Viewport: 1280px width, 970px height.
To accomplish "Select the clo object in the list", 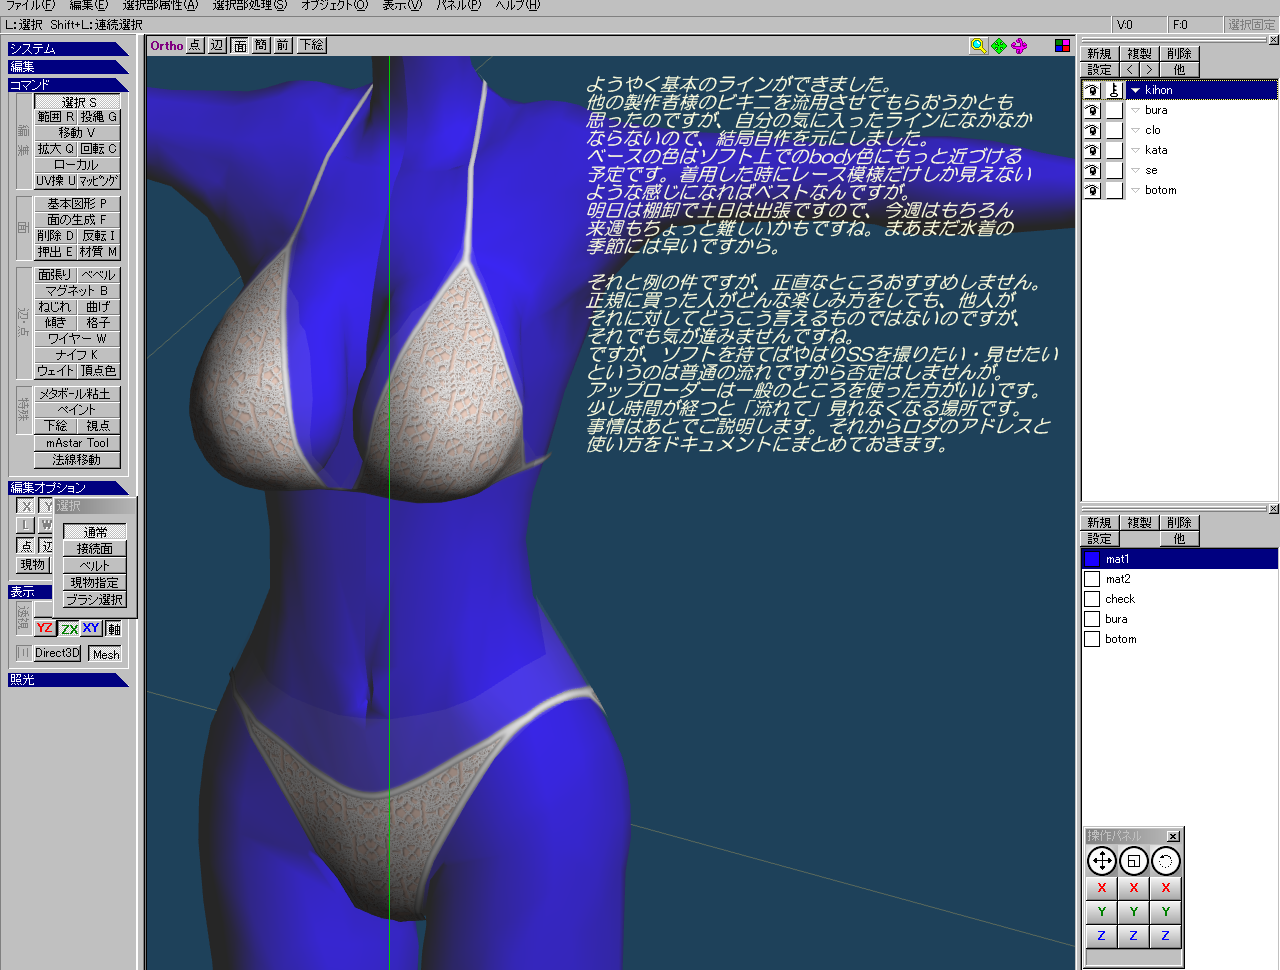I will coord(1153,130).
